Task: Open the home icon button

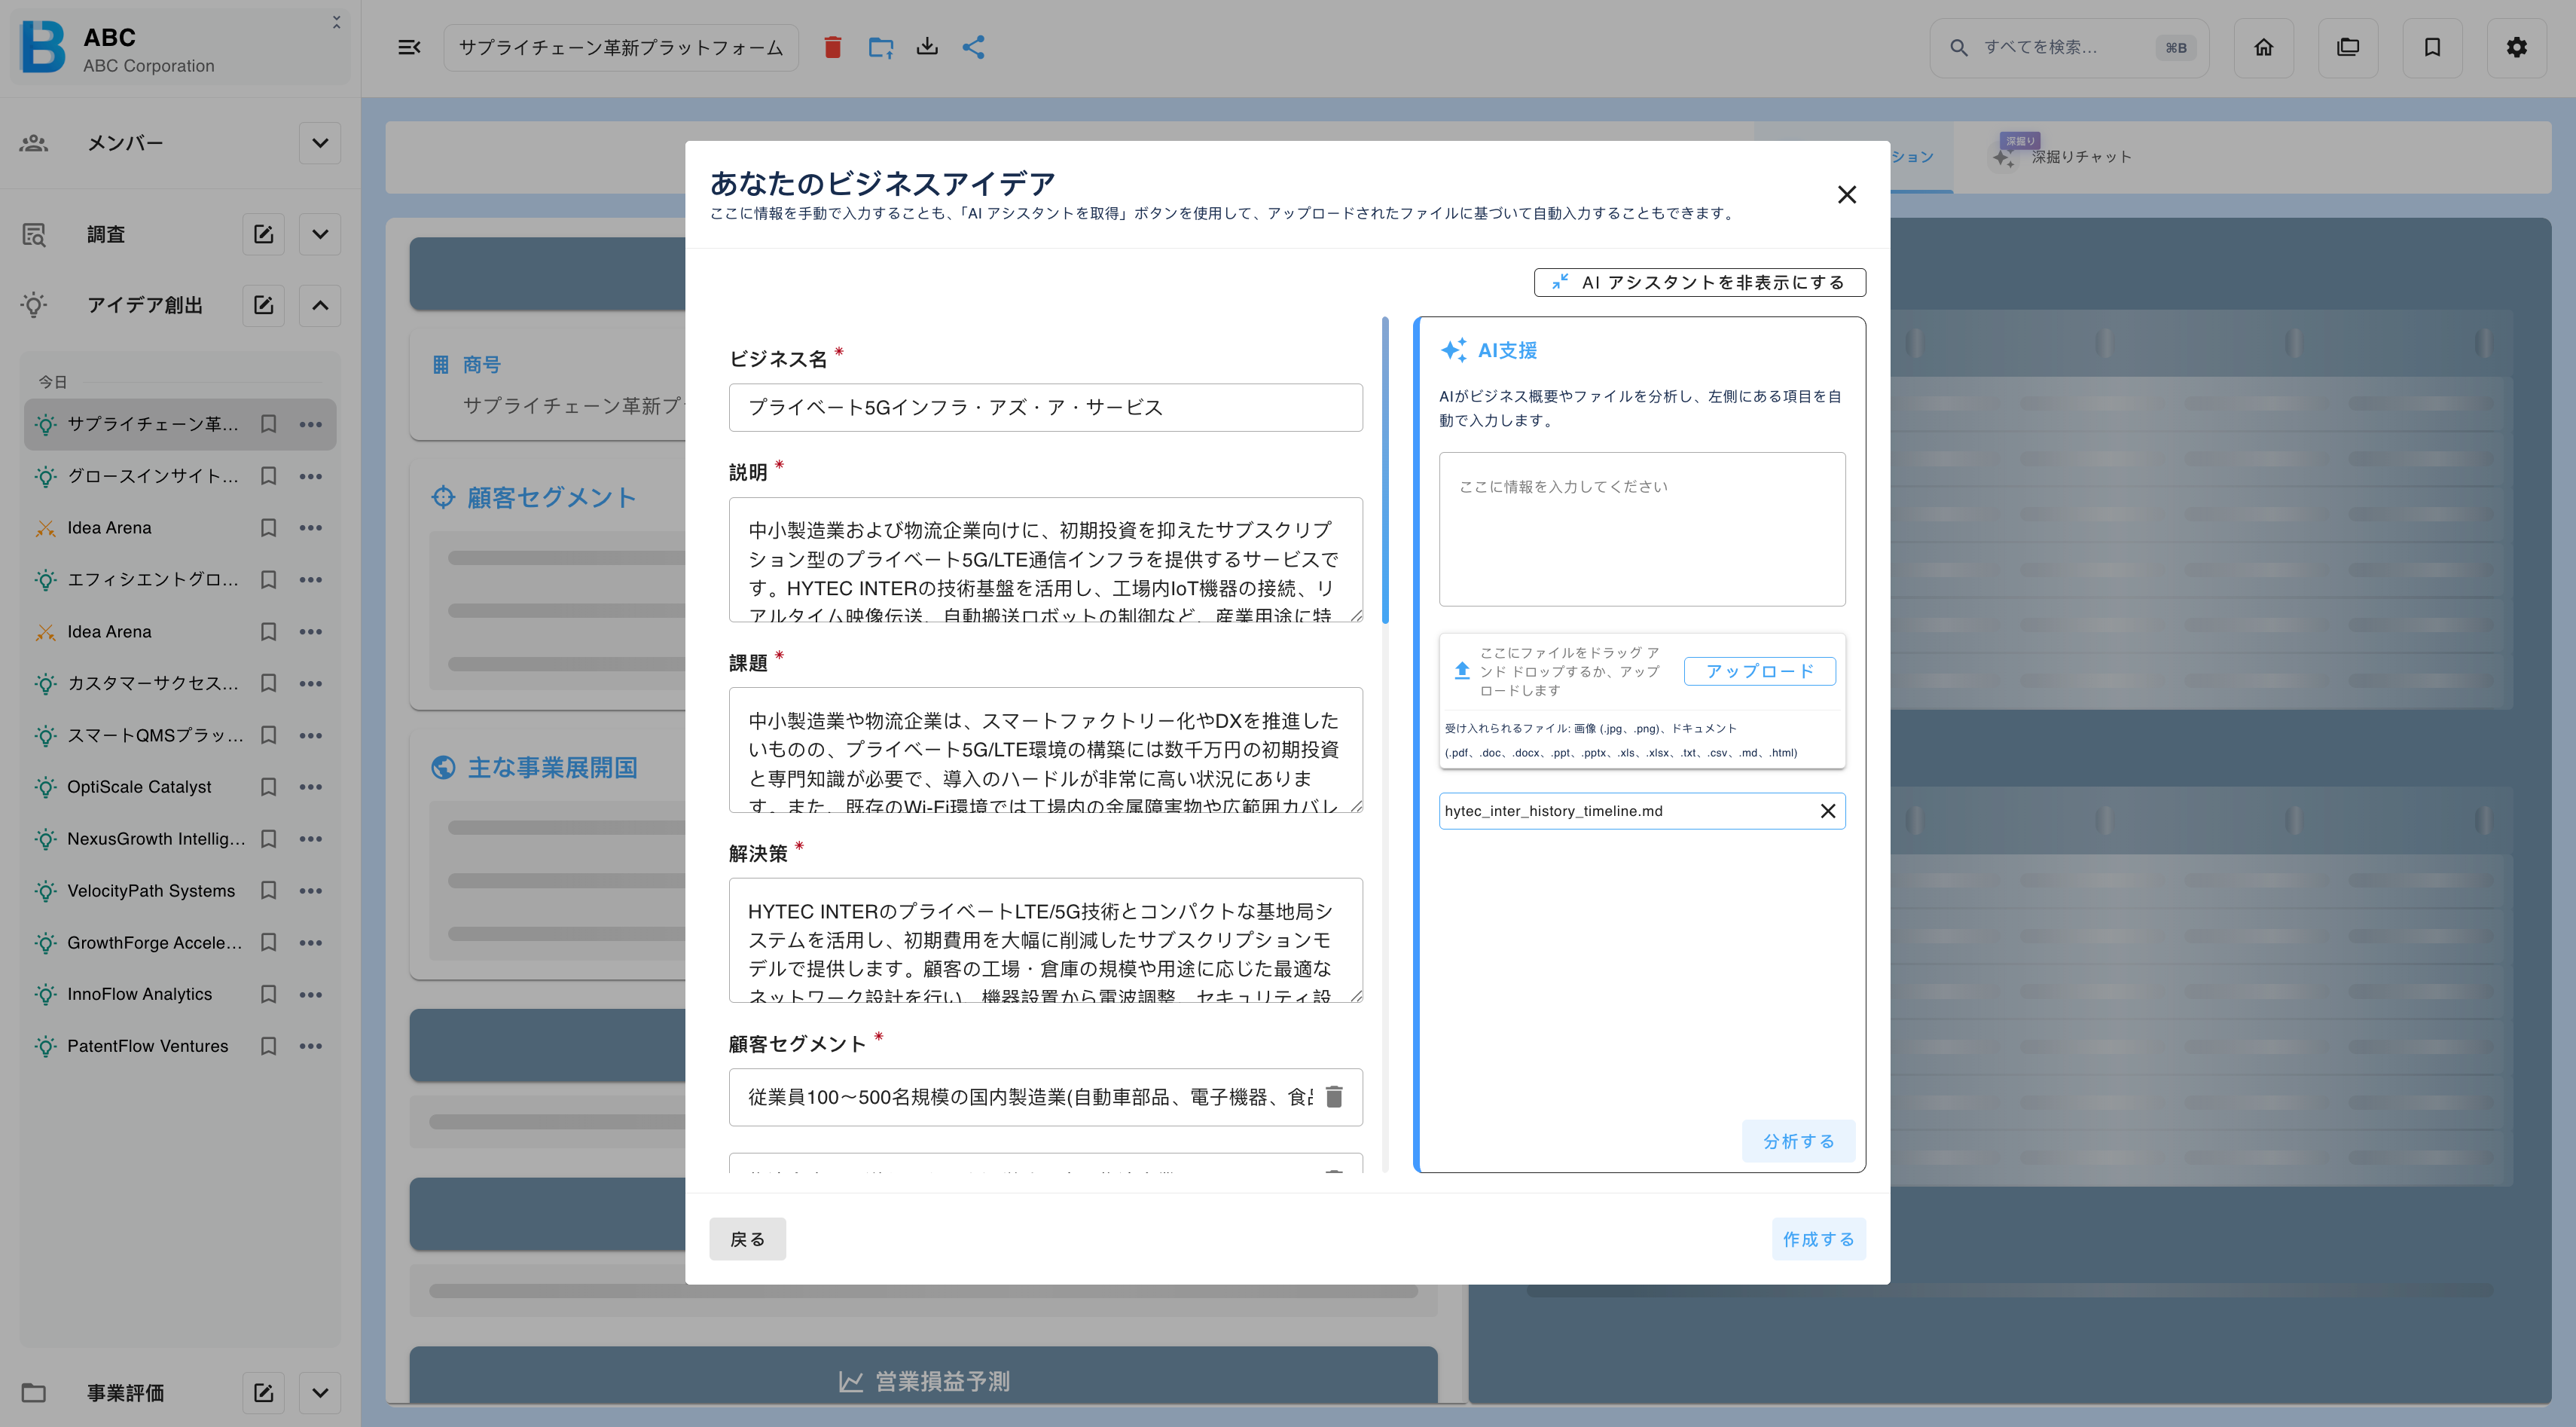Action: click(x=2263, y=47)
